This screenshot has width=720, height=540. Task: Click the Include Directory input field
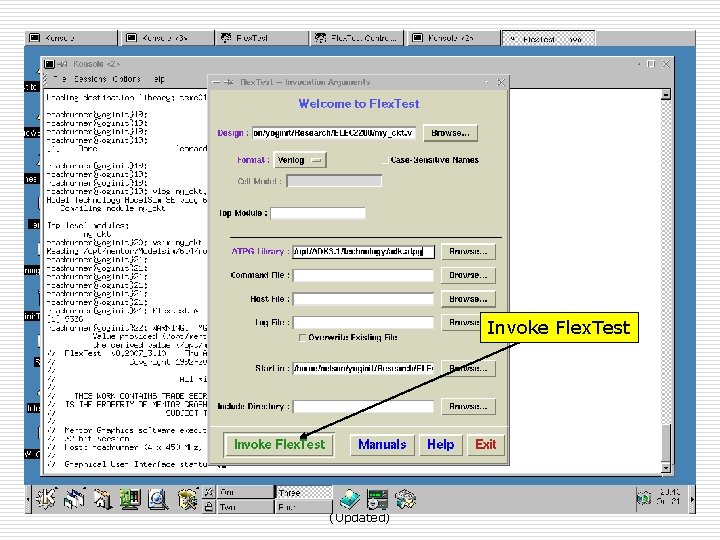[363, 406]
